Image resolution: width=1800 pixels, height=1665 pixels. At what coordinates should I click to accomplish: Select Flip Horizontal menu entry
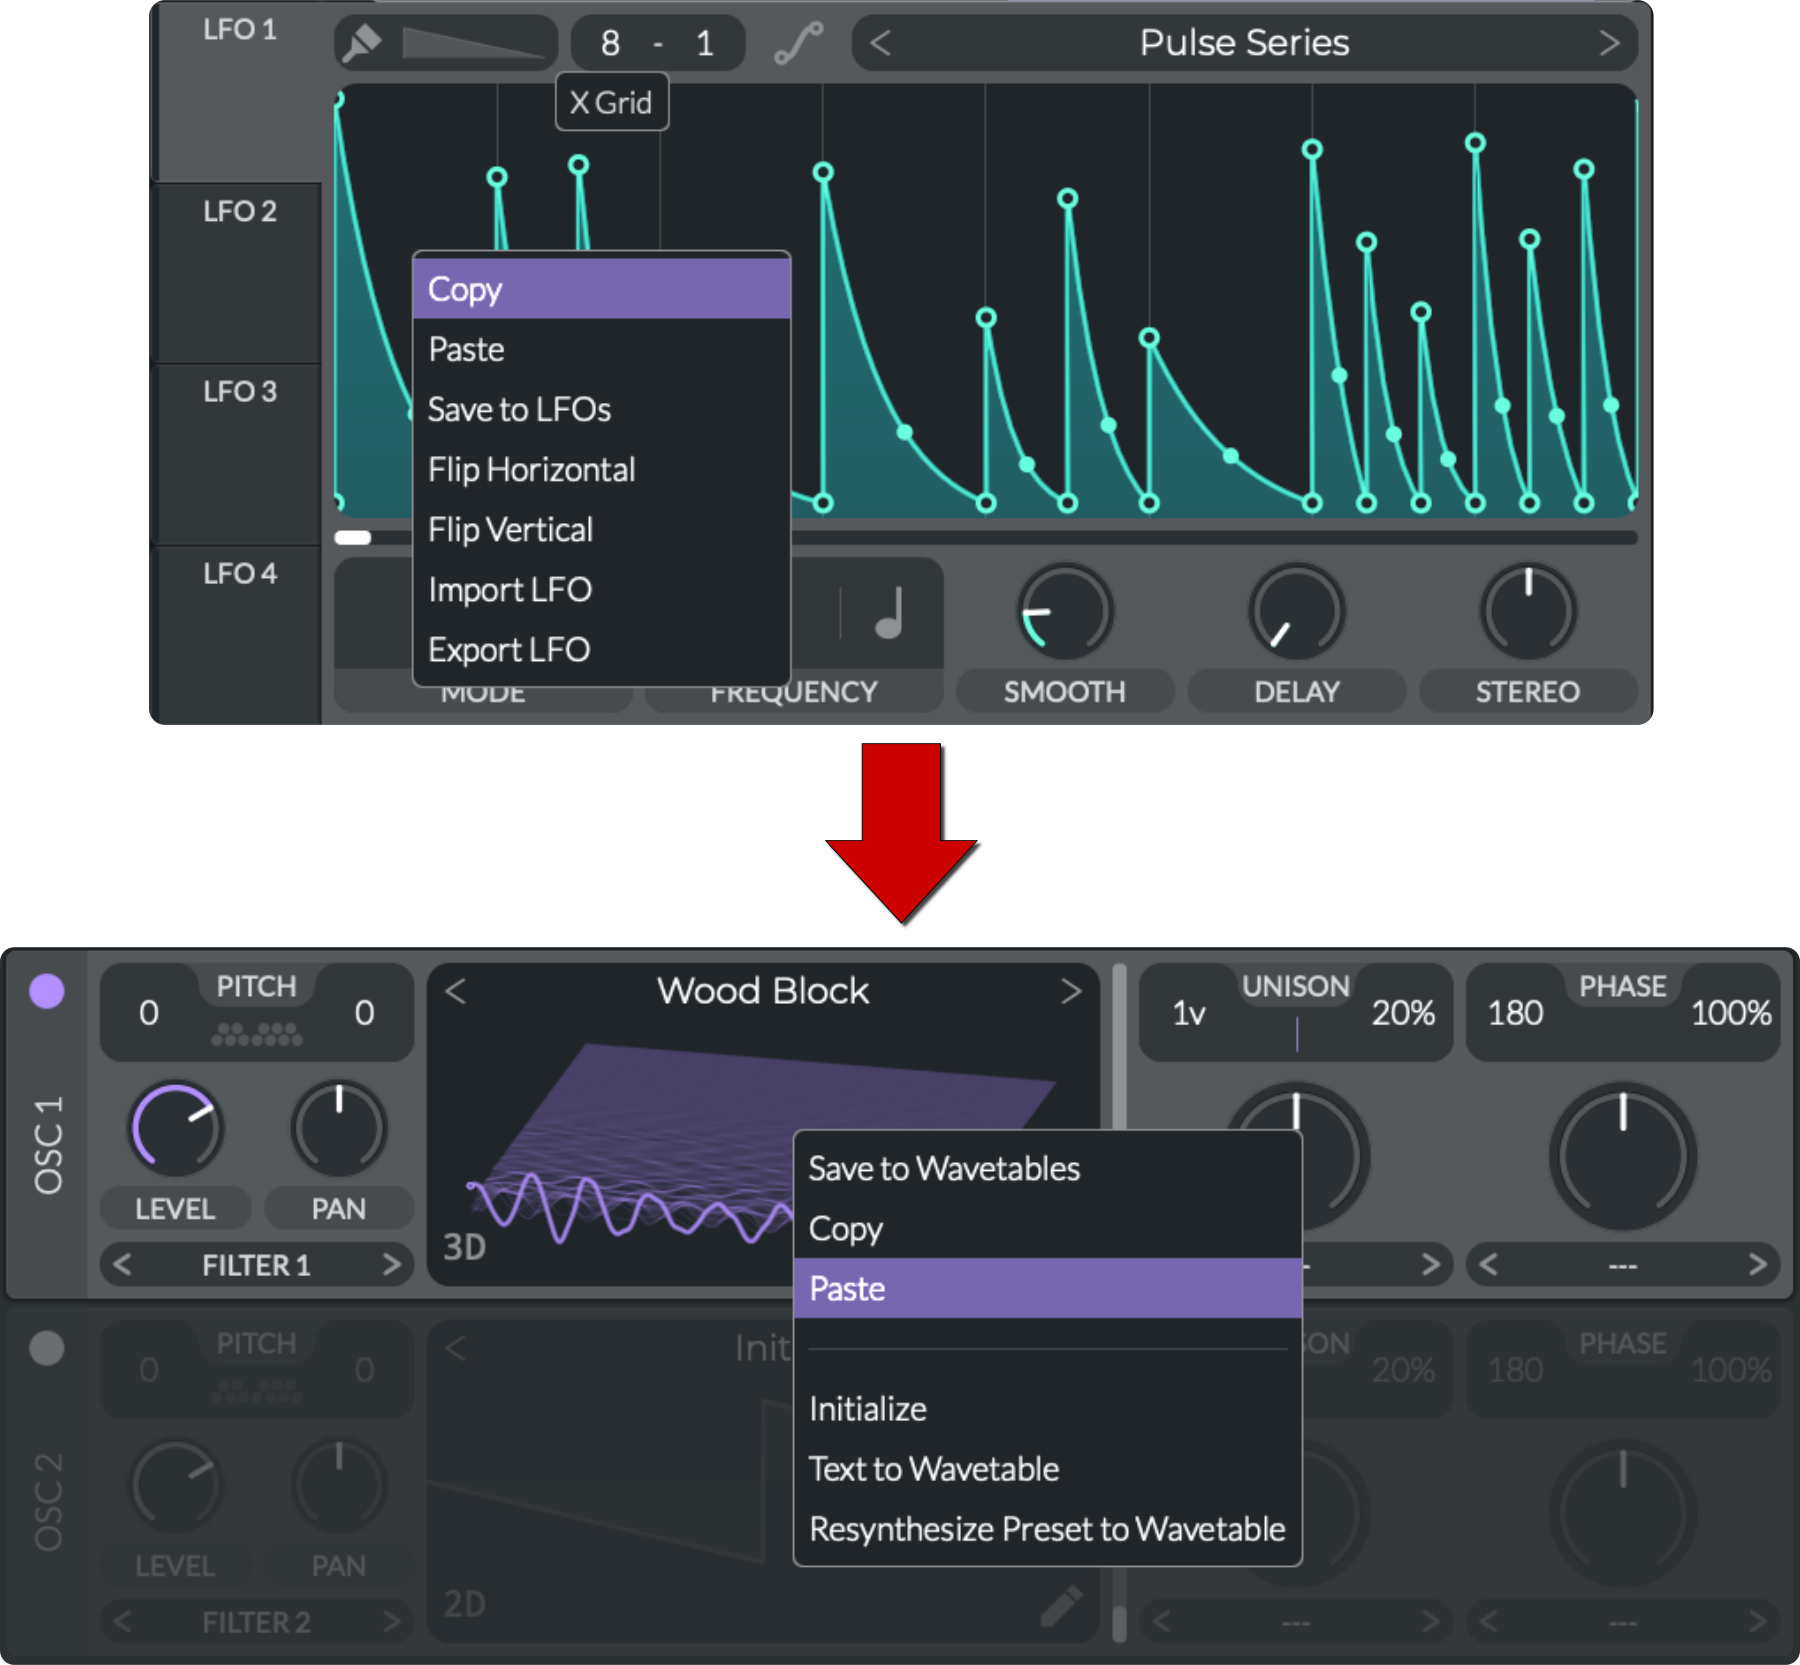tap(602, 469)
